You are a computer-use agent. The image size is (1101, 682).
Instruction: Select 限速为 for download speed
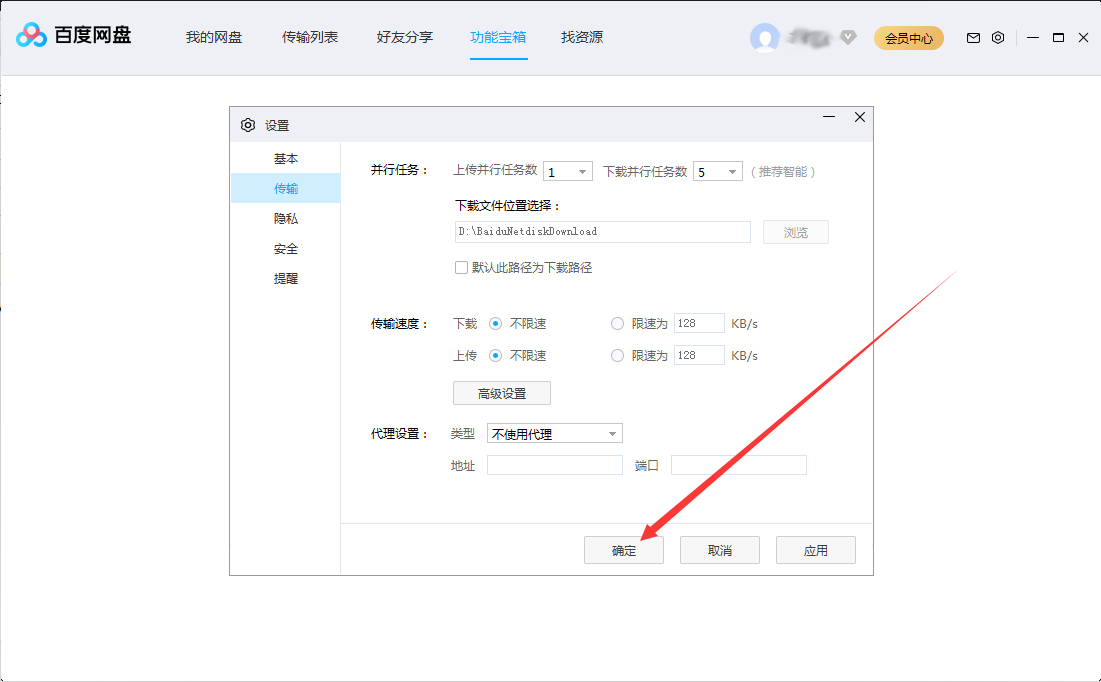pyautogui.click(x=617, y=323)
